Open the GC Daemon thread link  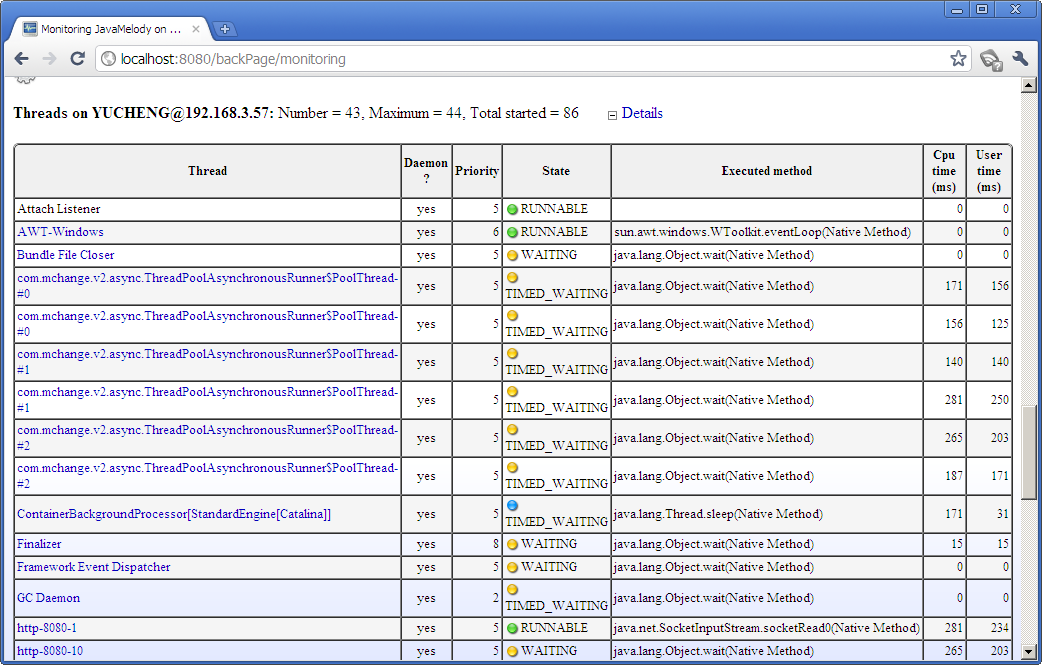49,598
